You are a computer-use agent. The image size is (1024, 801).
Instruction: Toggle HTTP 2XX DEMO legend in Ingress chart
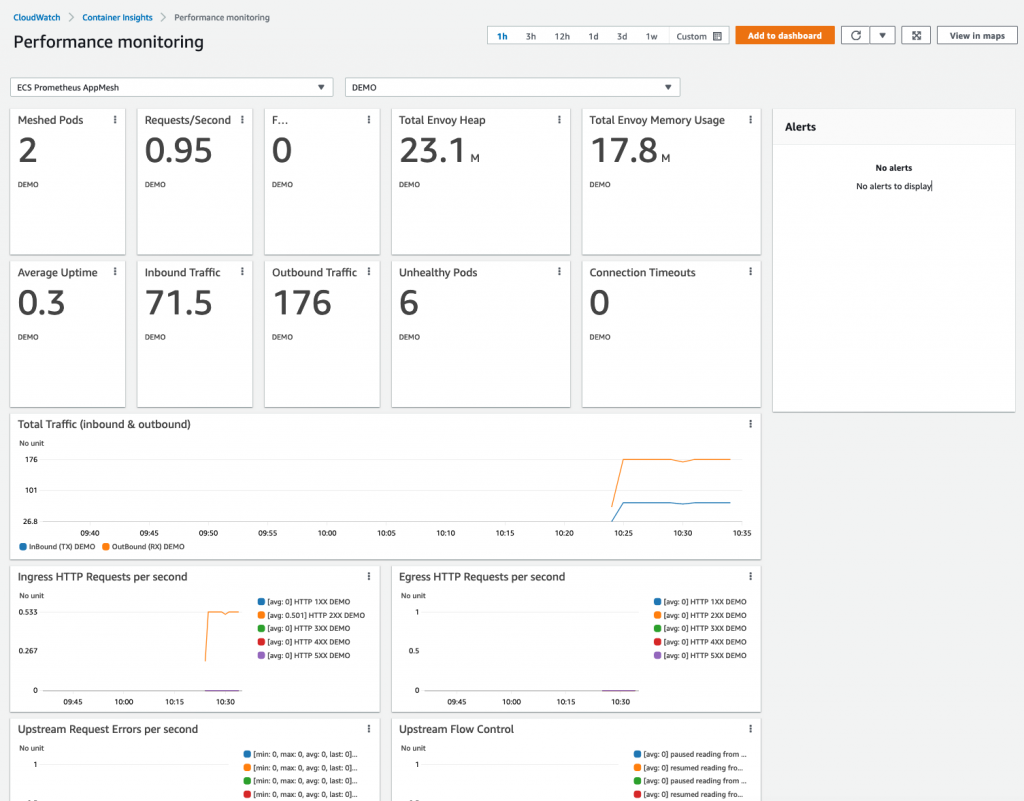pyautogui.click(x=262, y=615)
